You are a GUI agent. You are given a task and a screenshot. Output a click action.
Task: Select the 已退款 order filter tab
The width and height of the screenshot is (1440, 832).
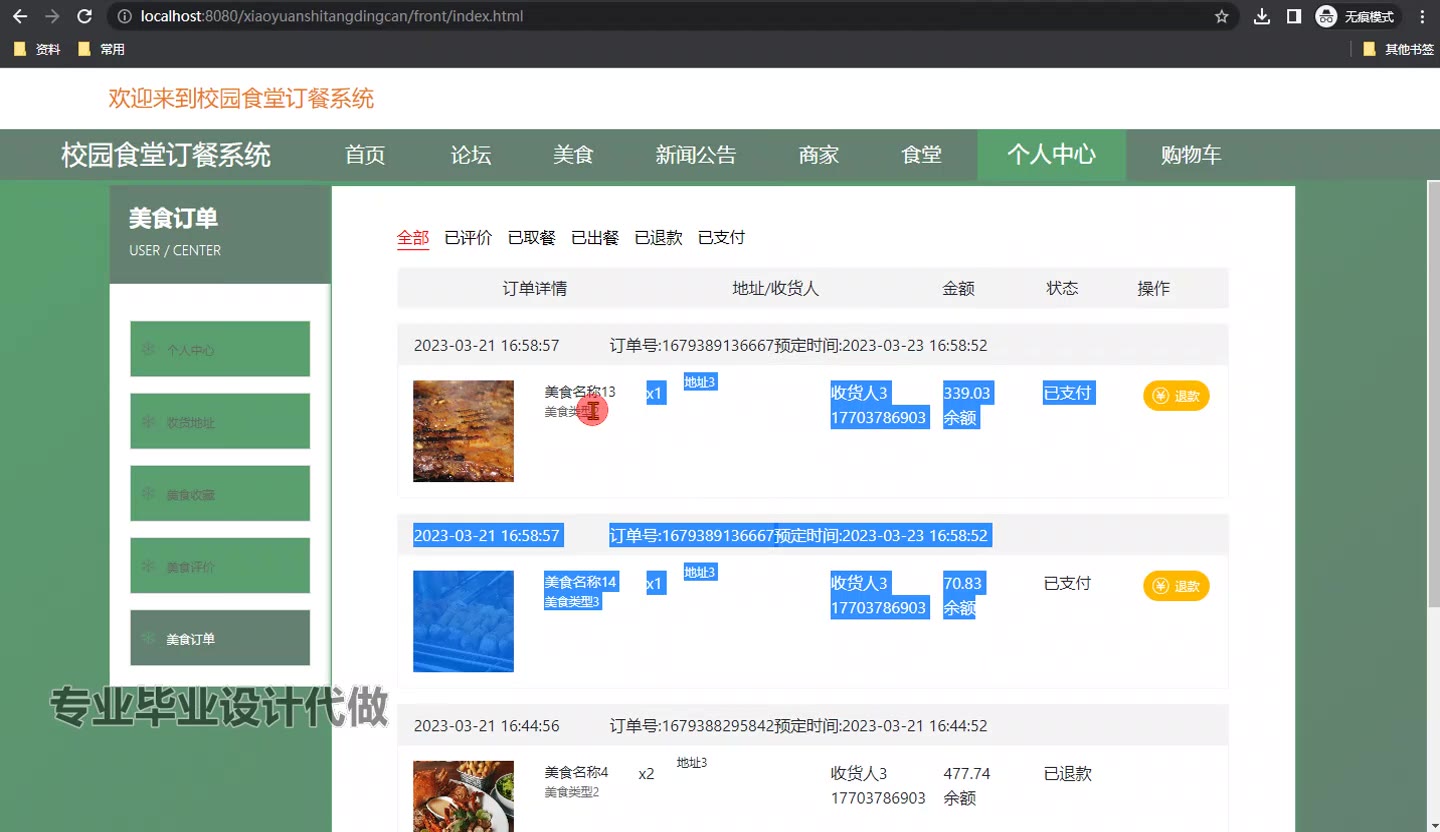coord(658,238)
